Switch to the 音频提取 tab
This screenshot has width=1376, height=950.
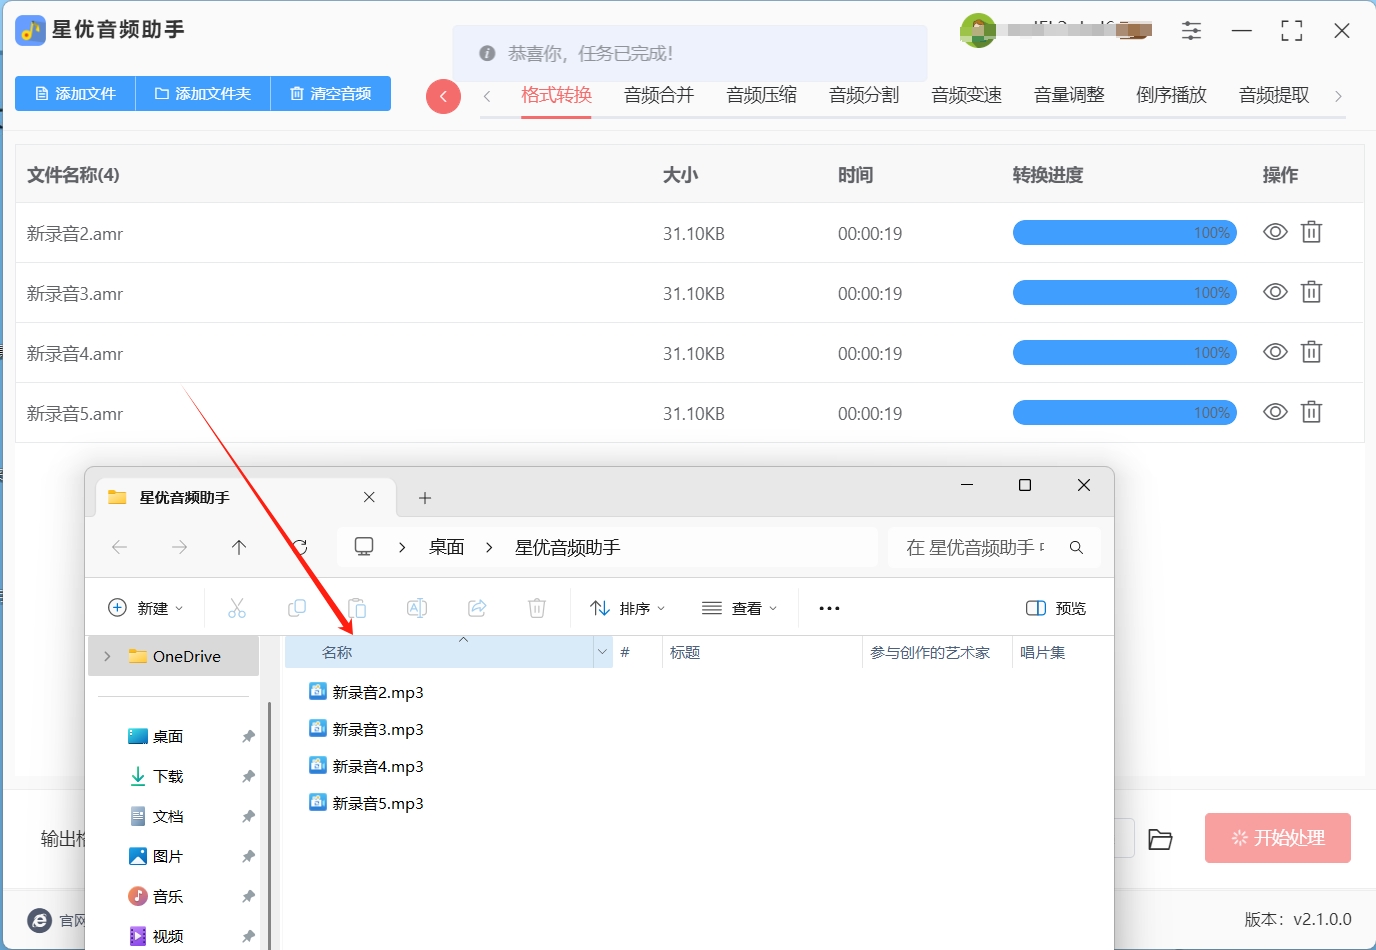[x=1274, y=95]
